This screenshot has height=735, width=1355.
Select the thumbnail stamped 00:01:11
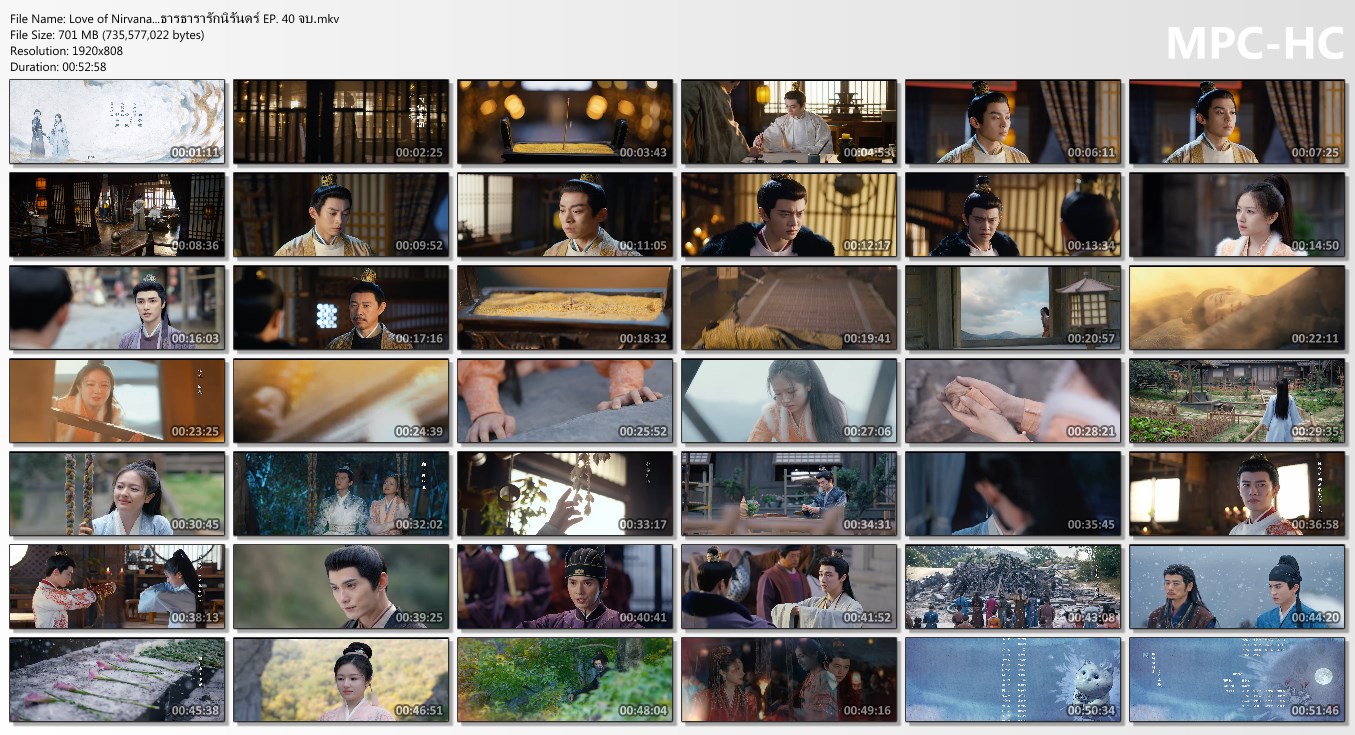coord(117,121)
